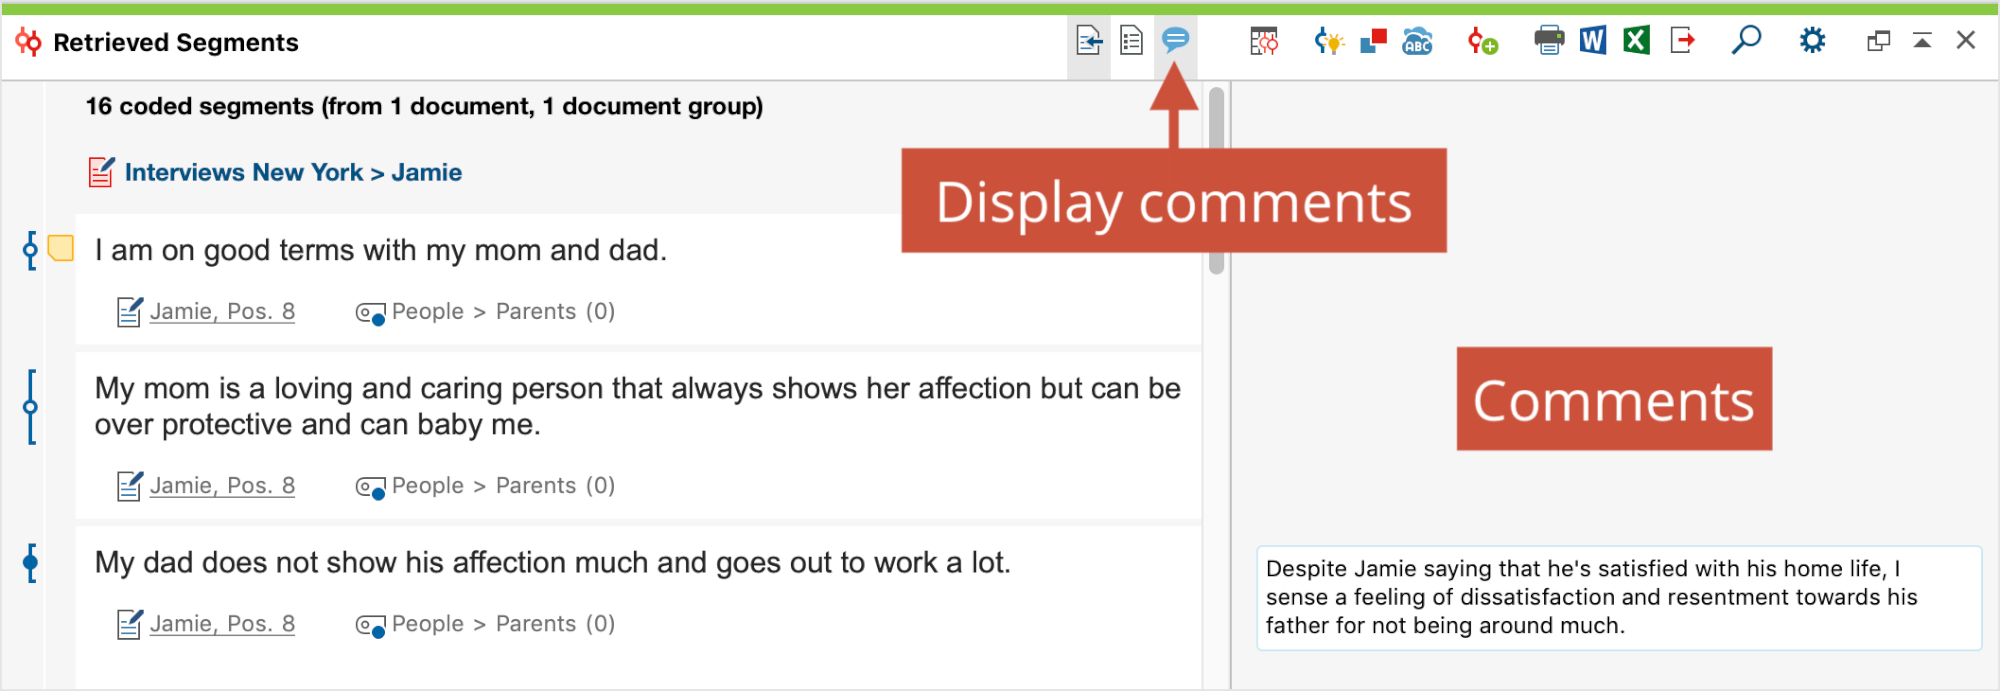
Task: Open settings gear icon
Action: pos(1812,41)
